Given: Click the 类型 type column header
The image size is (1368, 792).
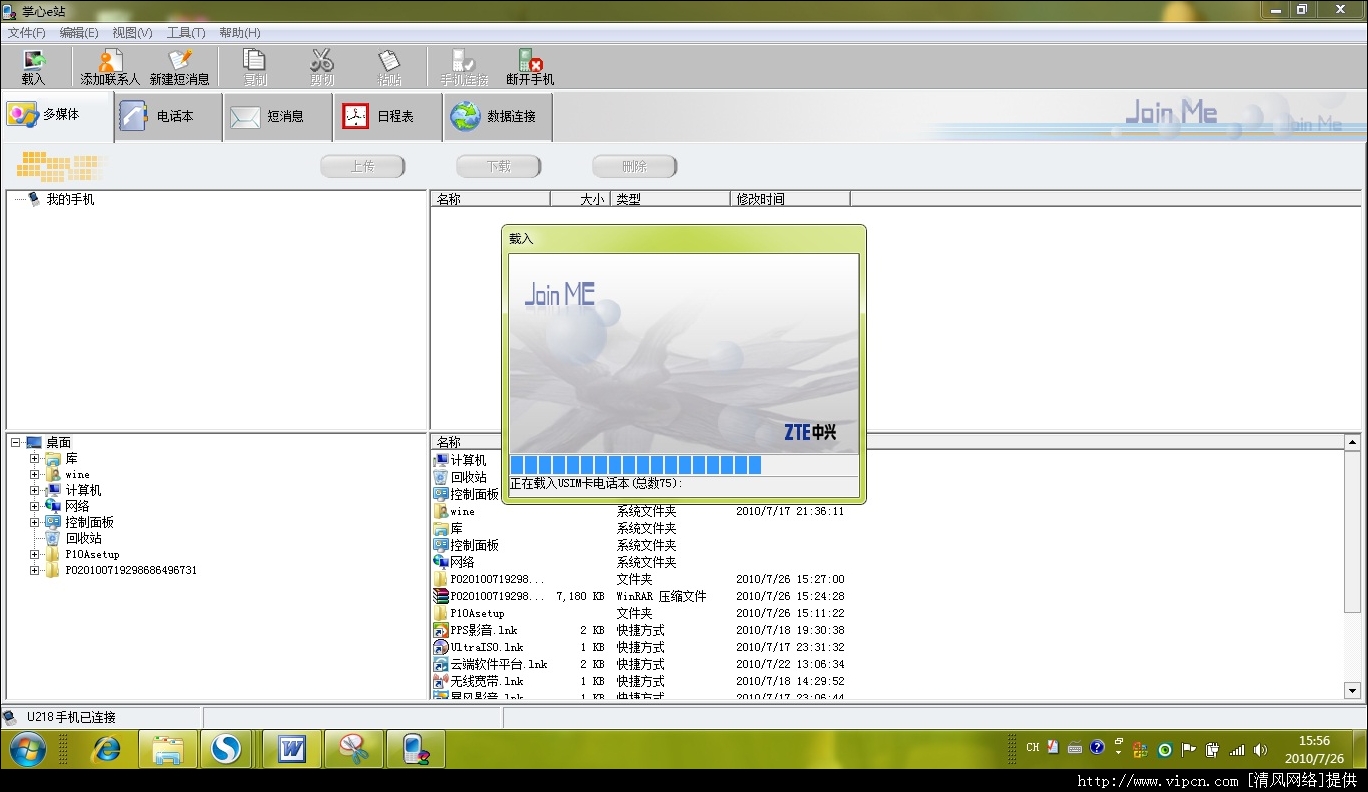Looking at the screenshot, I should coord(670,199).
